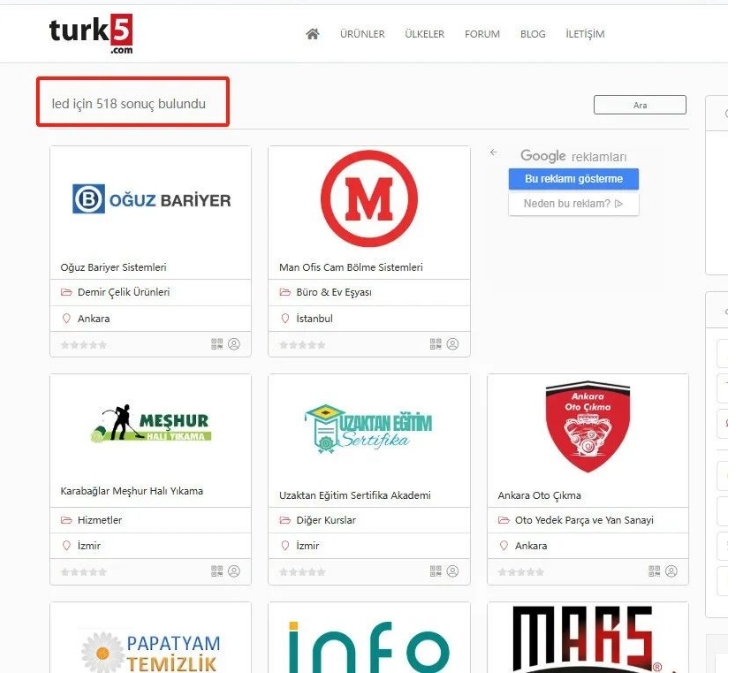Open the MARS logo card thumbnail
Screen dimensions: 742x673
pos(588,639)
